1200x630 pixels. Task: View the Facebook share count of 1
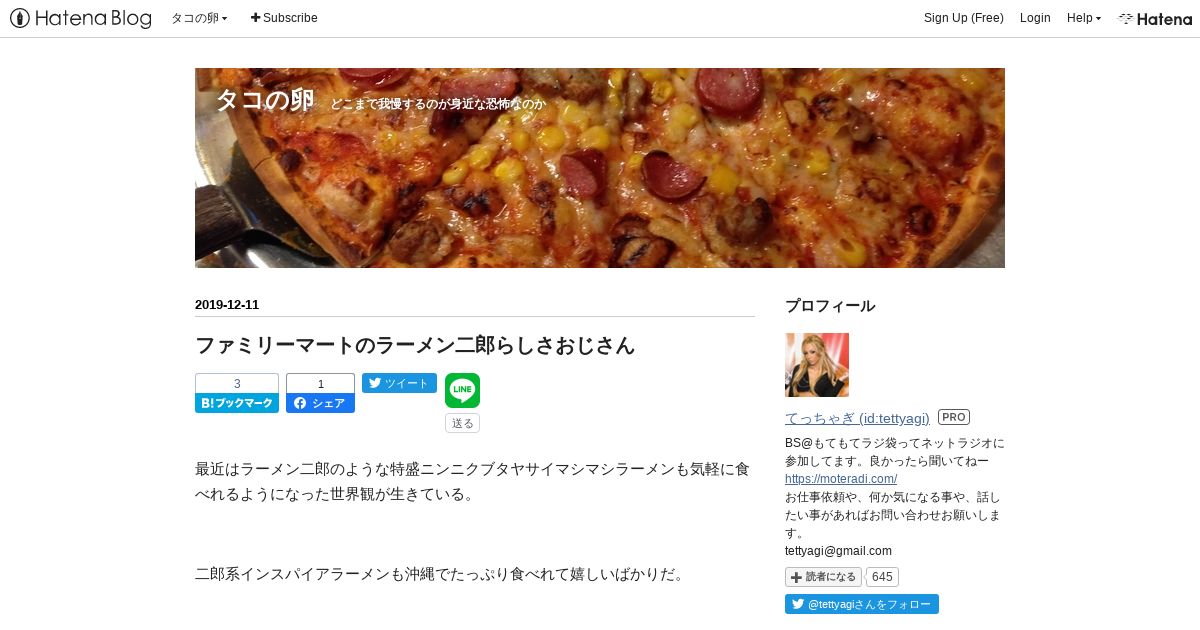click(320, 383)
